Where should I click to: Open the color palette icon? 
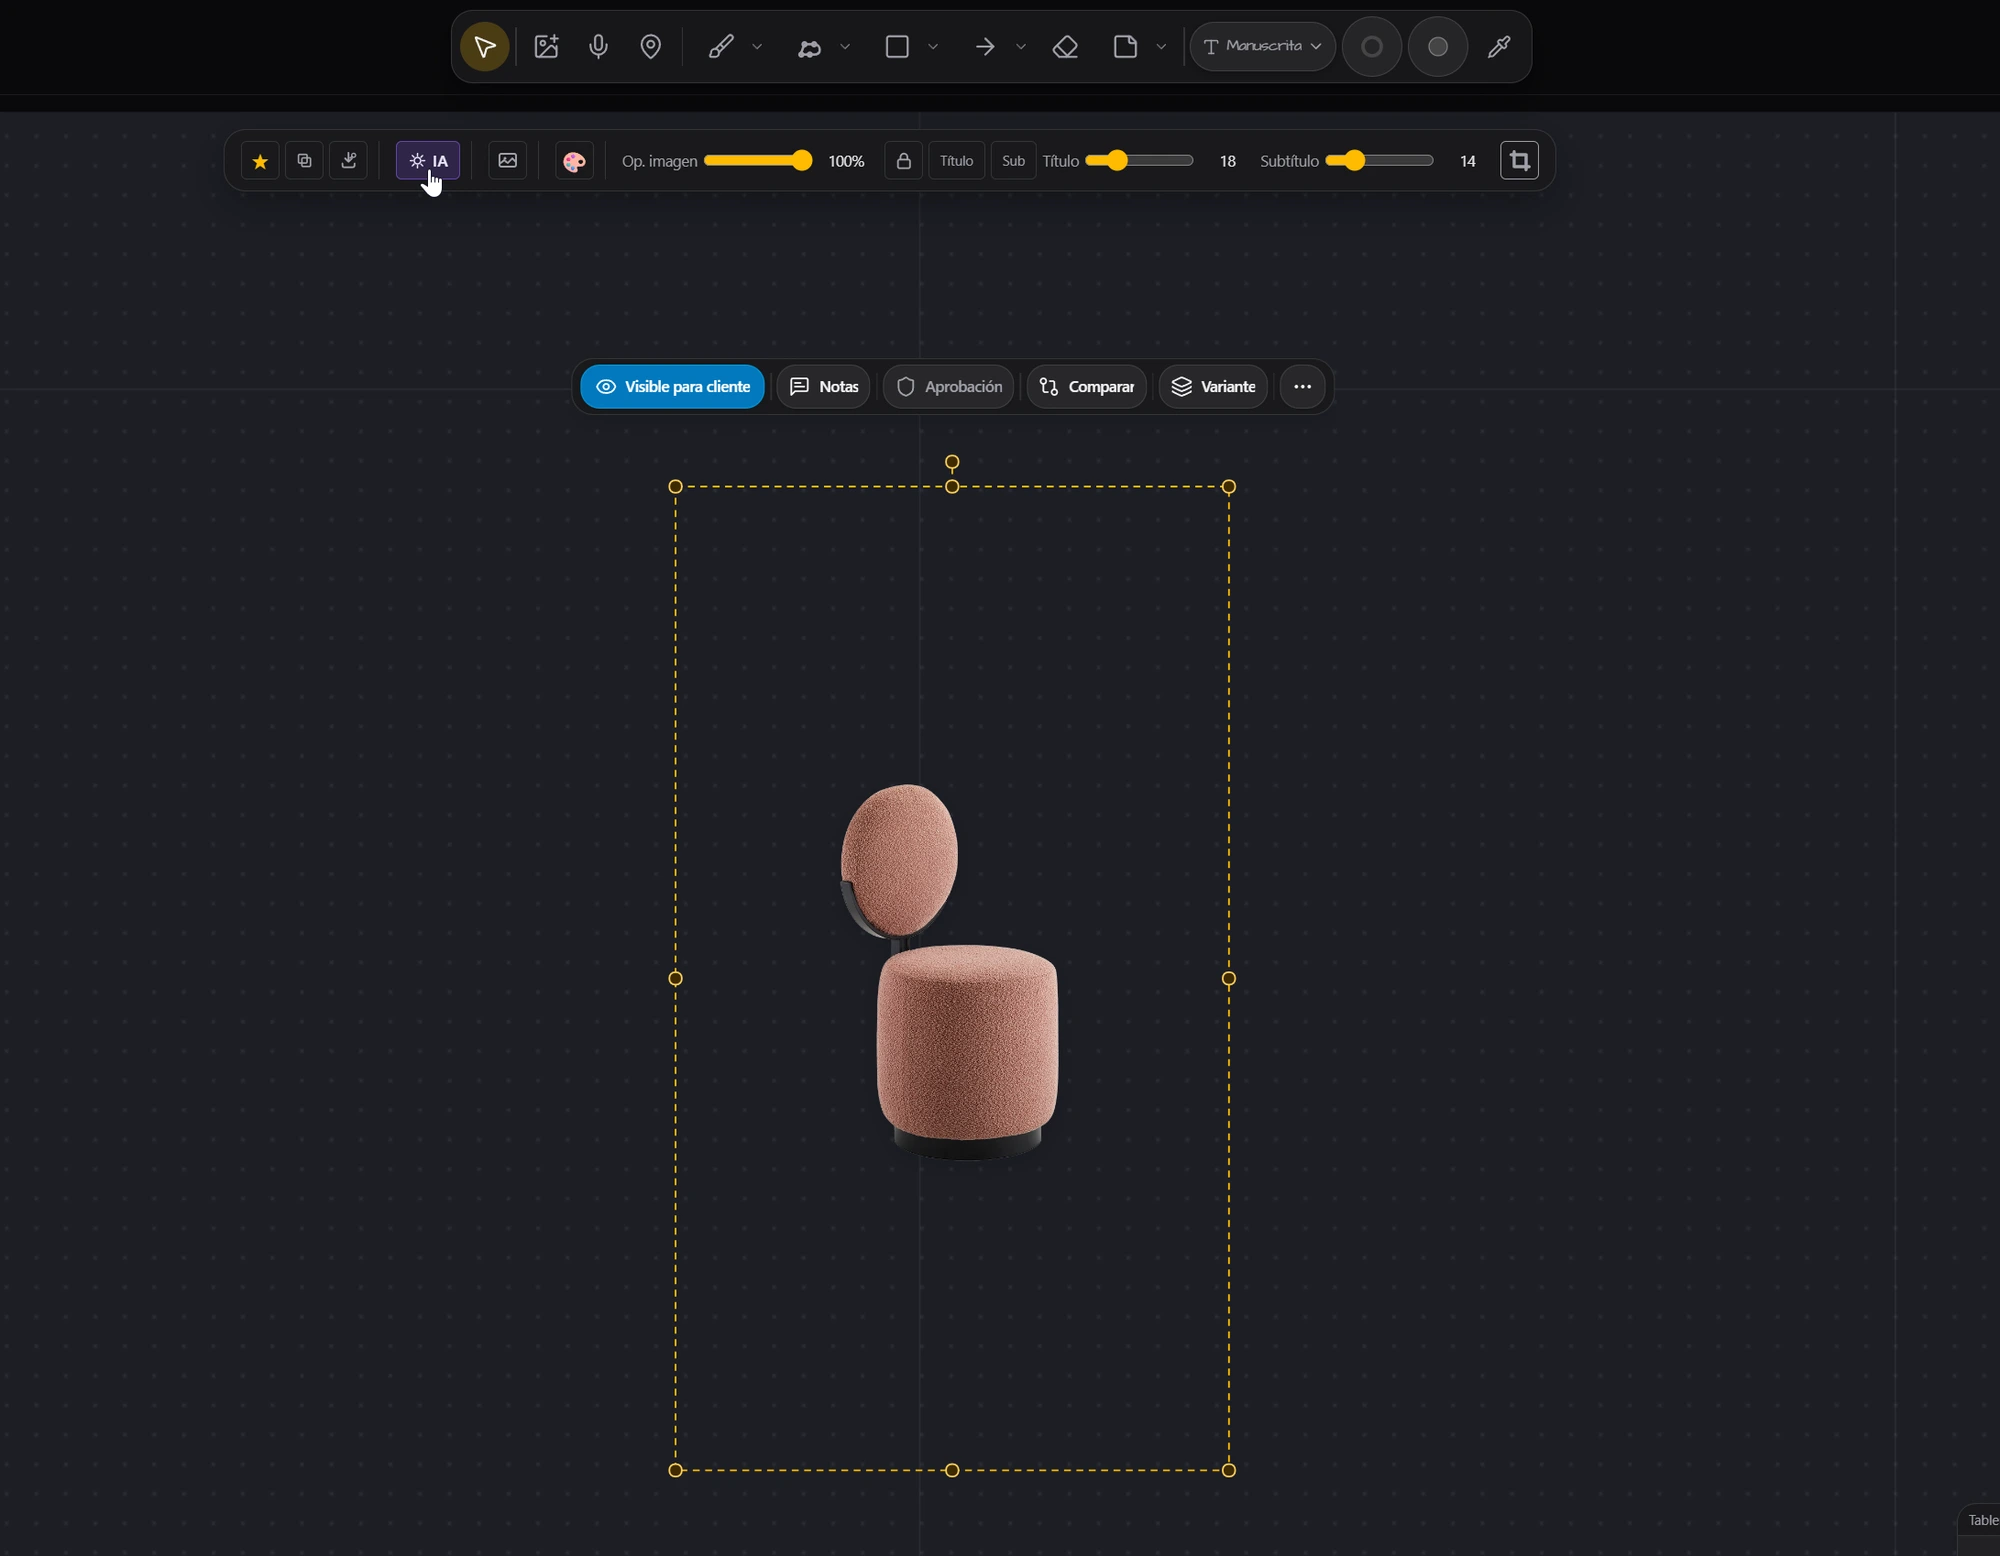(574, 162)
